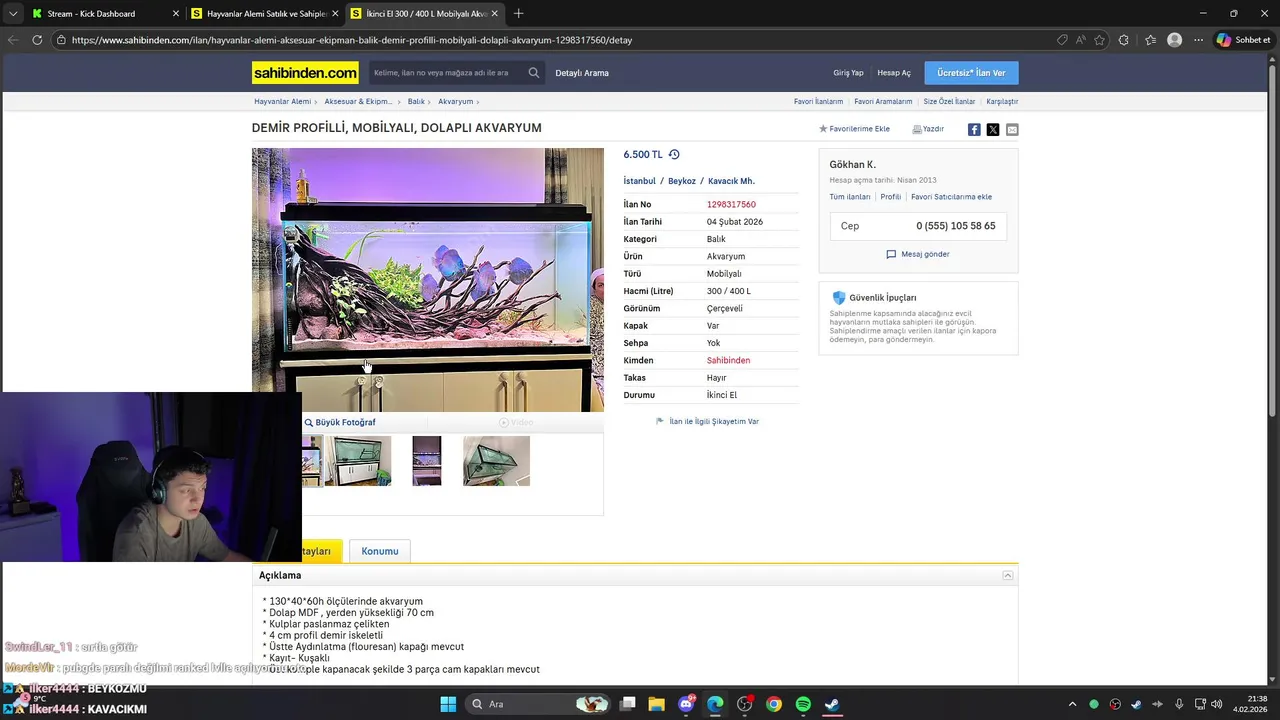1280x720 pixels.
Task: Bookmark page with star in address bar
Action: coord(1100,40)
